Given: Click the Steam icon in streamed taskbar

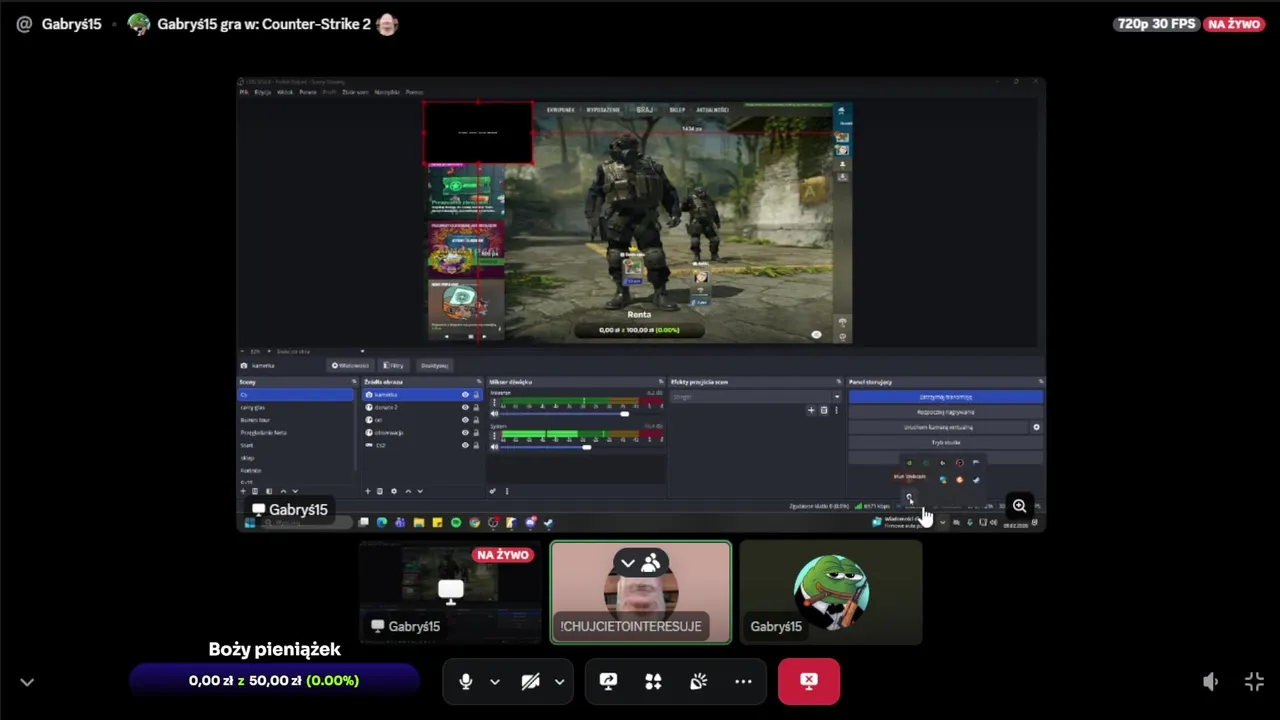Looking at the screenshot, I should point(548,522).
